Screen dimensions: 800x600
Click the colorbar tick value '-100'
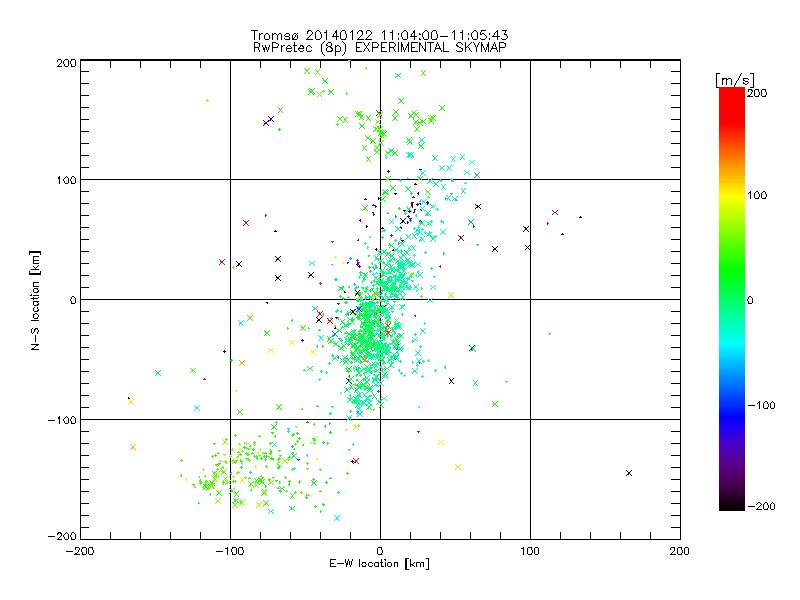[761, 405]
